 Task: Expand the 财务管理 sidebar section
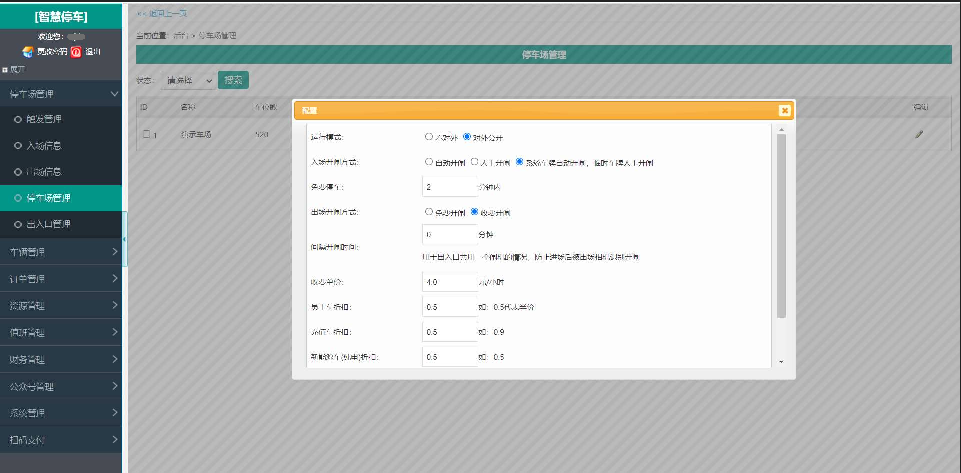pos(61,360)
